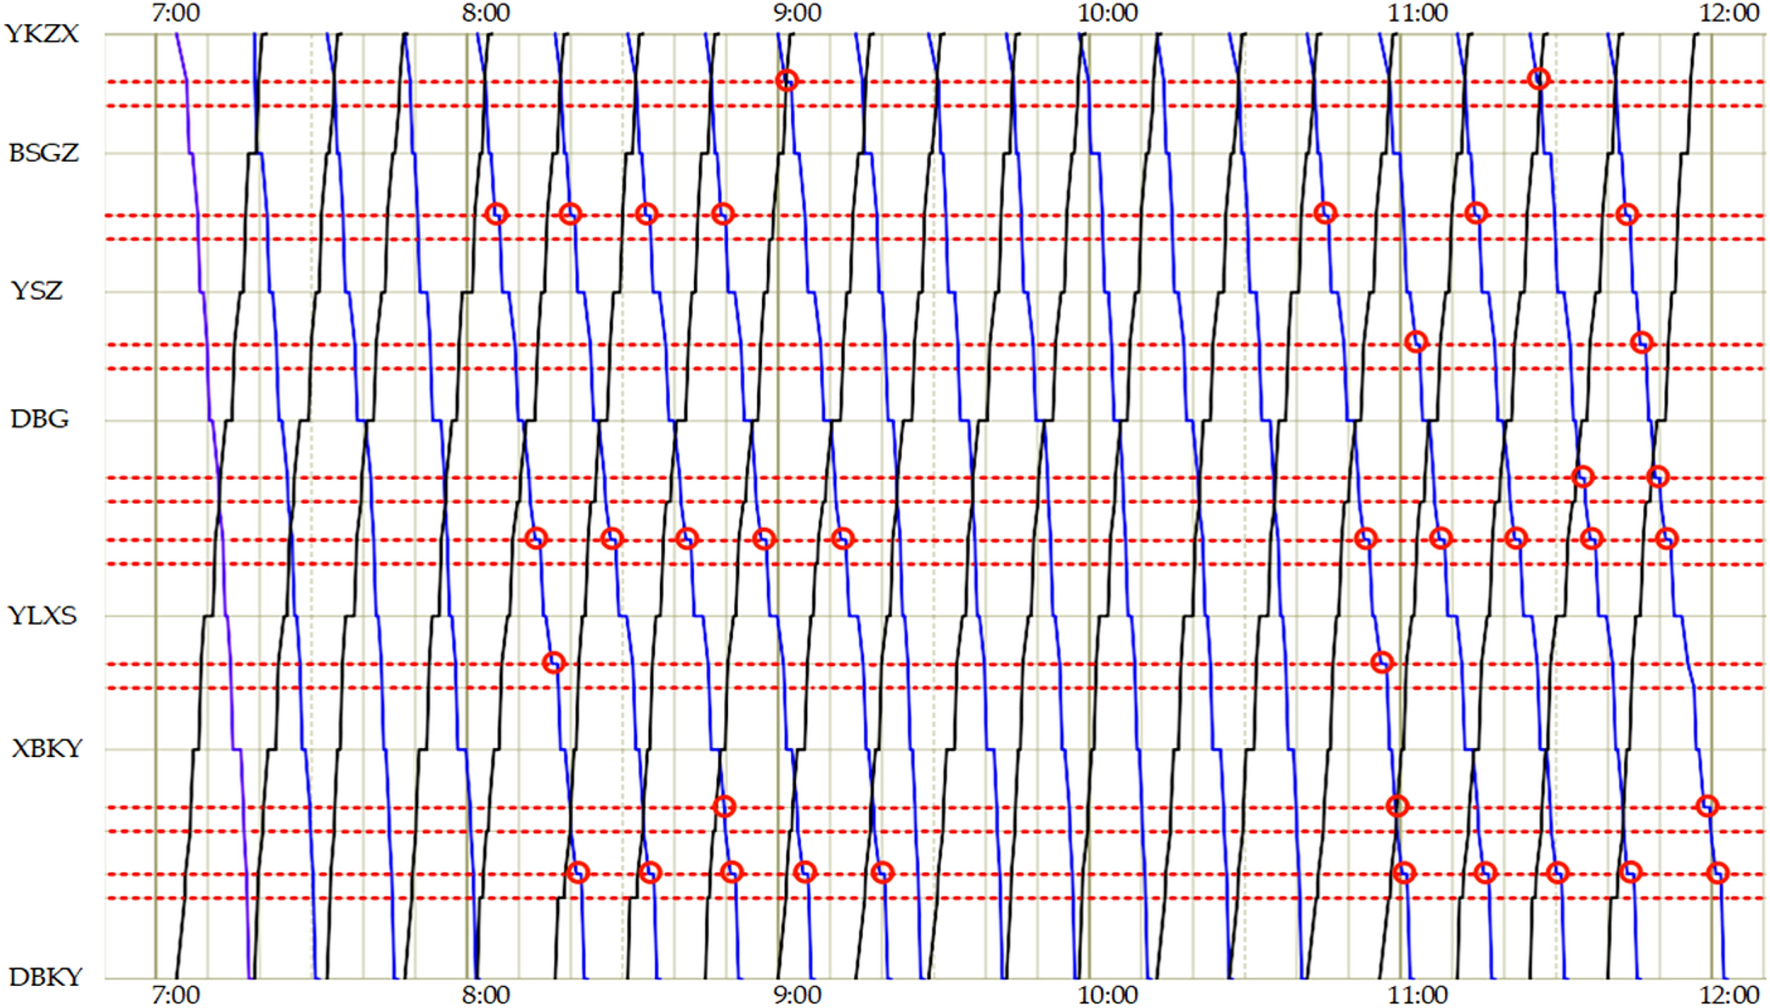Select the red circle at 8:15 below DBG

coord(538,538)
